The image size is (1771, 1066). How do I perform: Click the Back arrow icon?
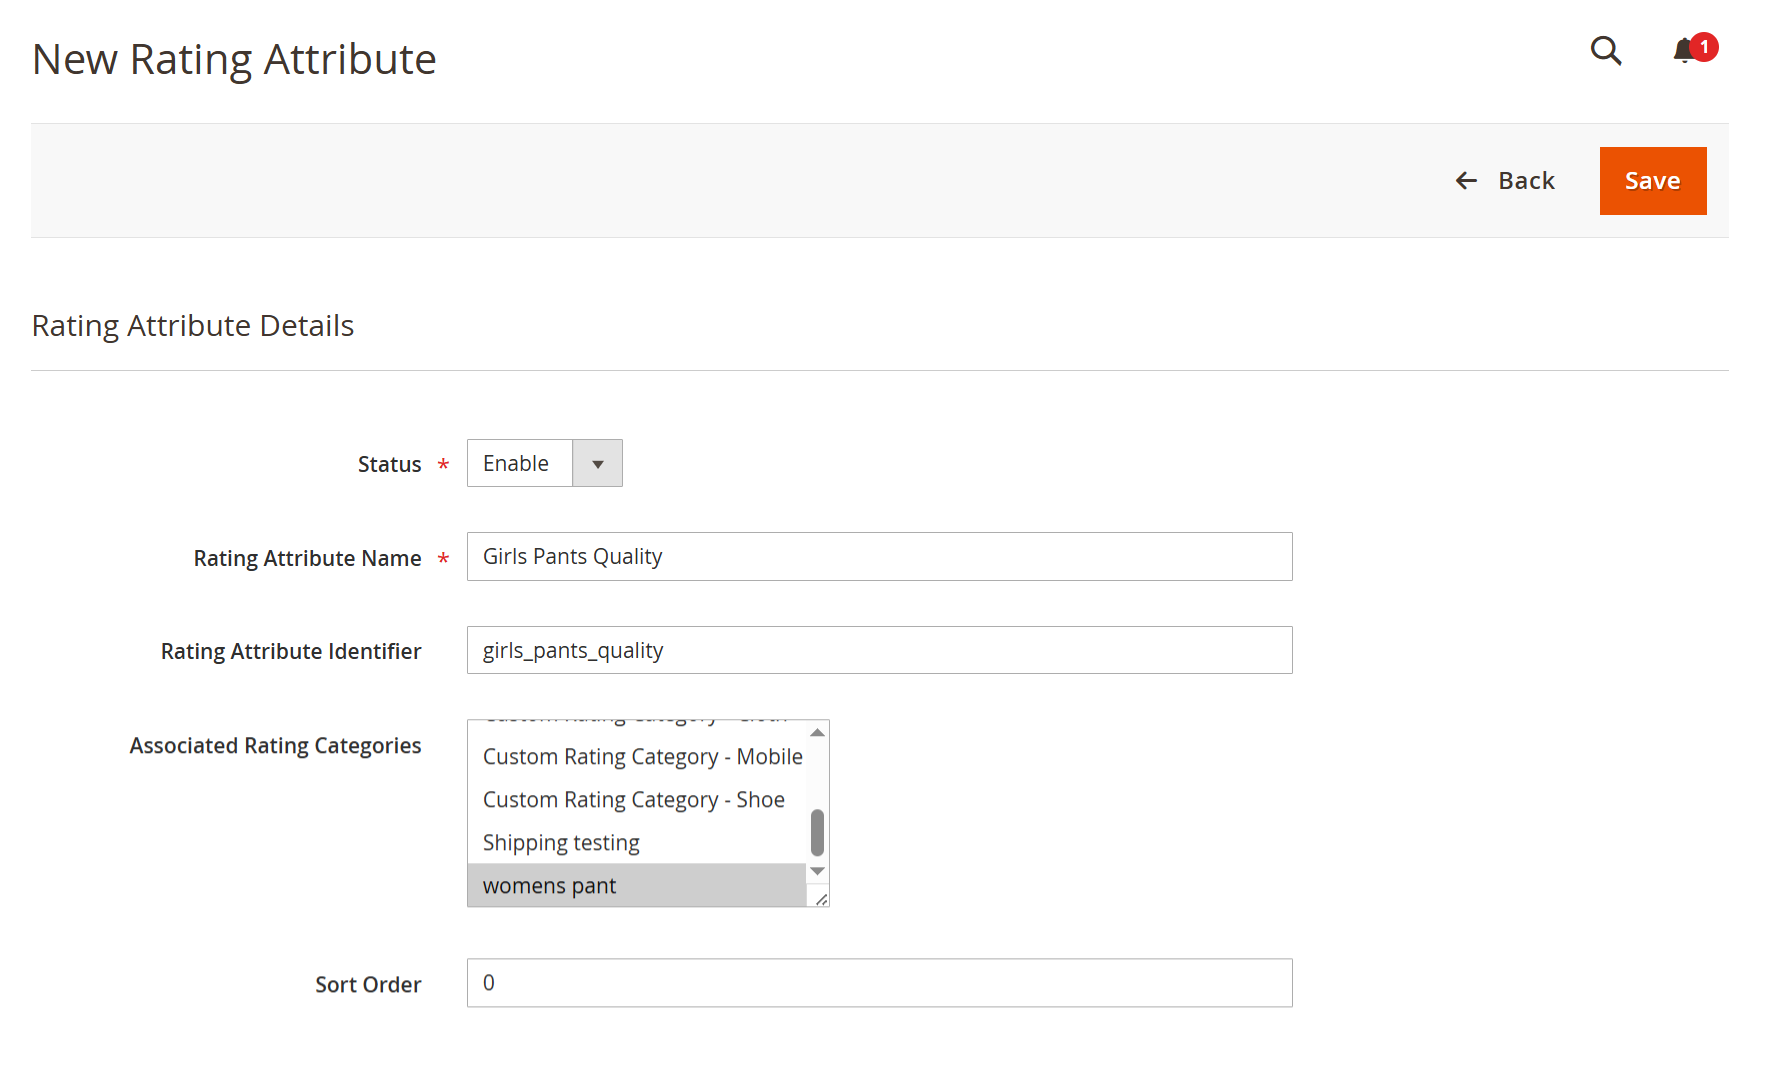point(1466,181)
